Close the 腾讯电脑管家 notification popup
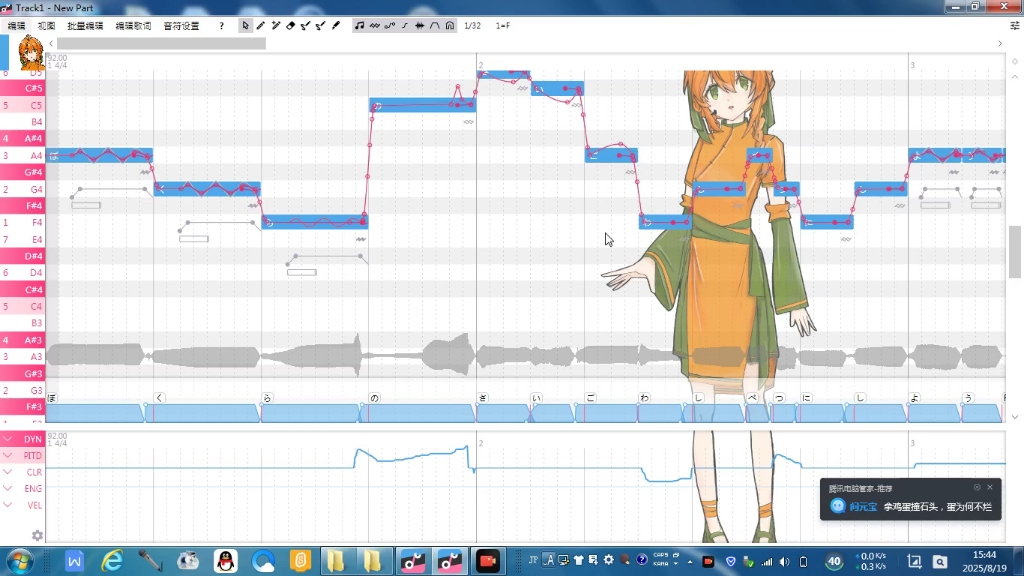1024x576 pixels. pos(990,487)
